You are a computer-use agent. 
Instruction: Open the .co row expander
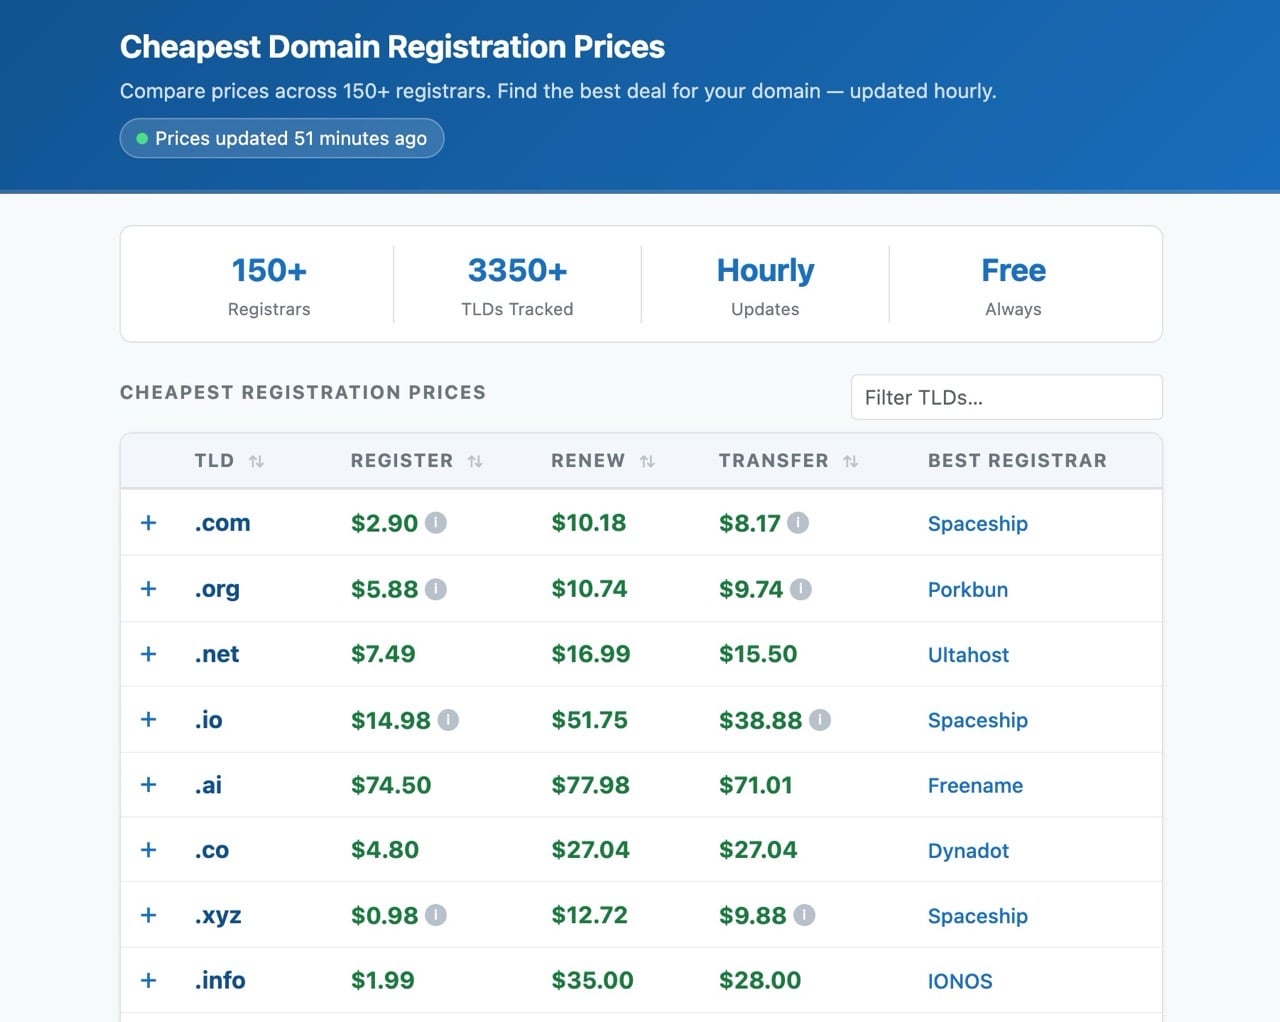(148, 850)
